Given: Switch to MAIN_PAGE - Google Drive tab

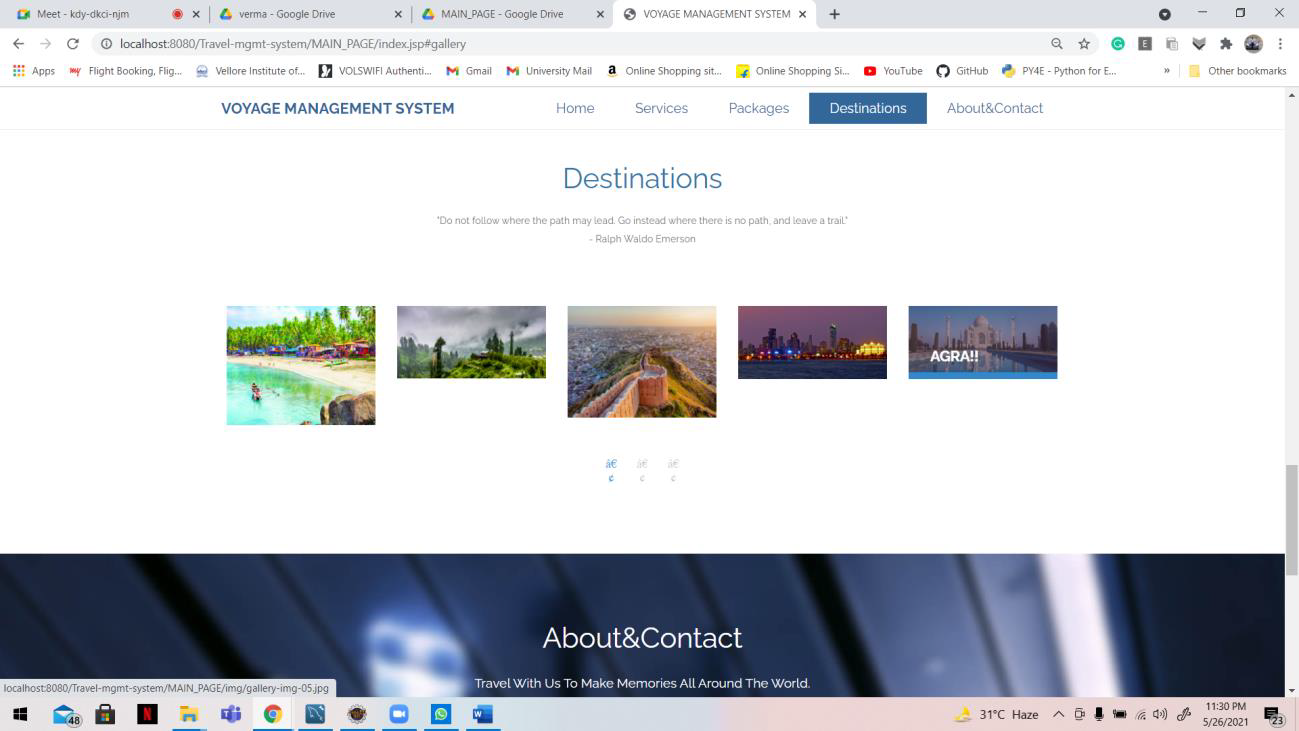Looking at the screenshot, I should point(513,14).
